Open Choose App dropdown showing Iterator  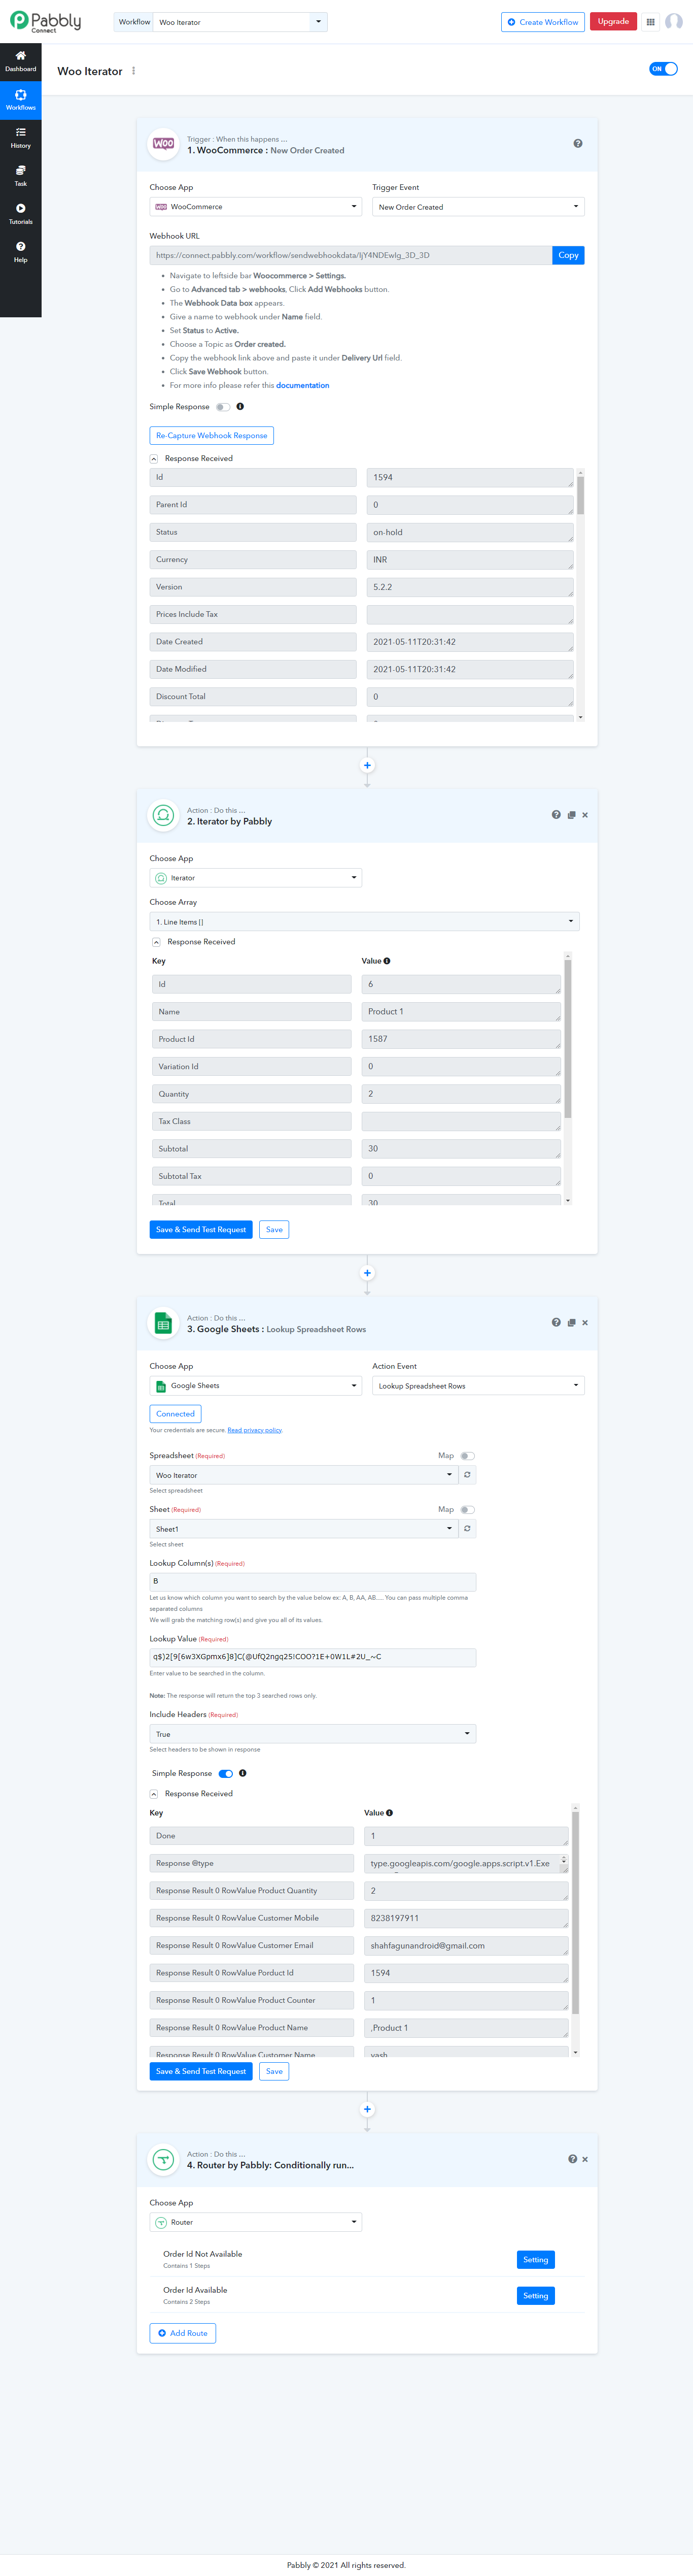tap(255, 878)
